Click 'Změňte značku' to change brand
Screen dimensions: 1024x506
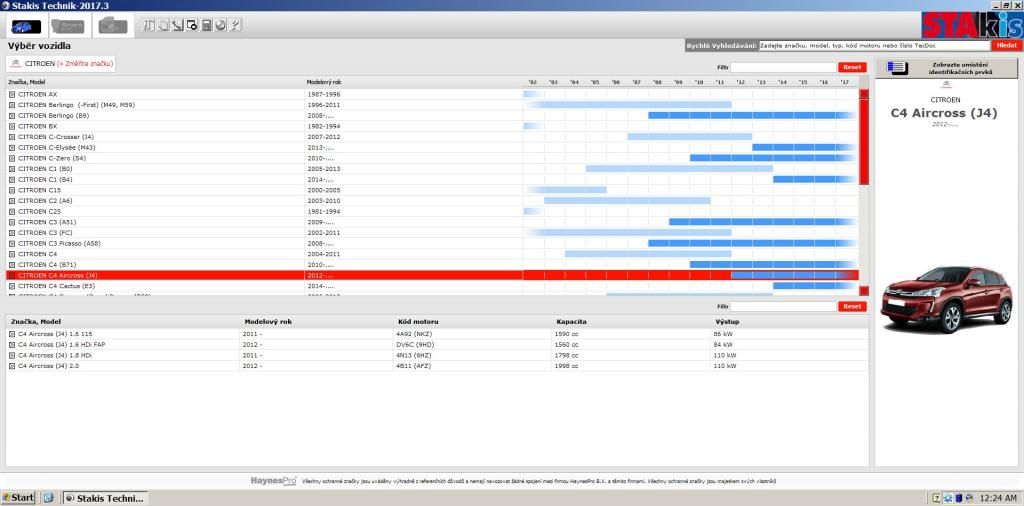84,64
